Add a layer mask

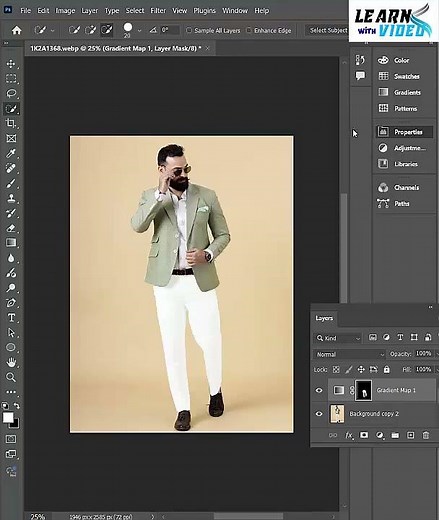point(364,435)
